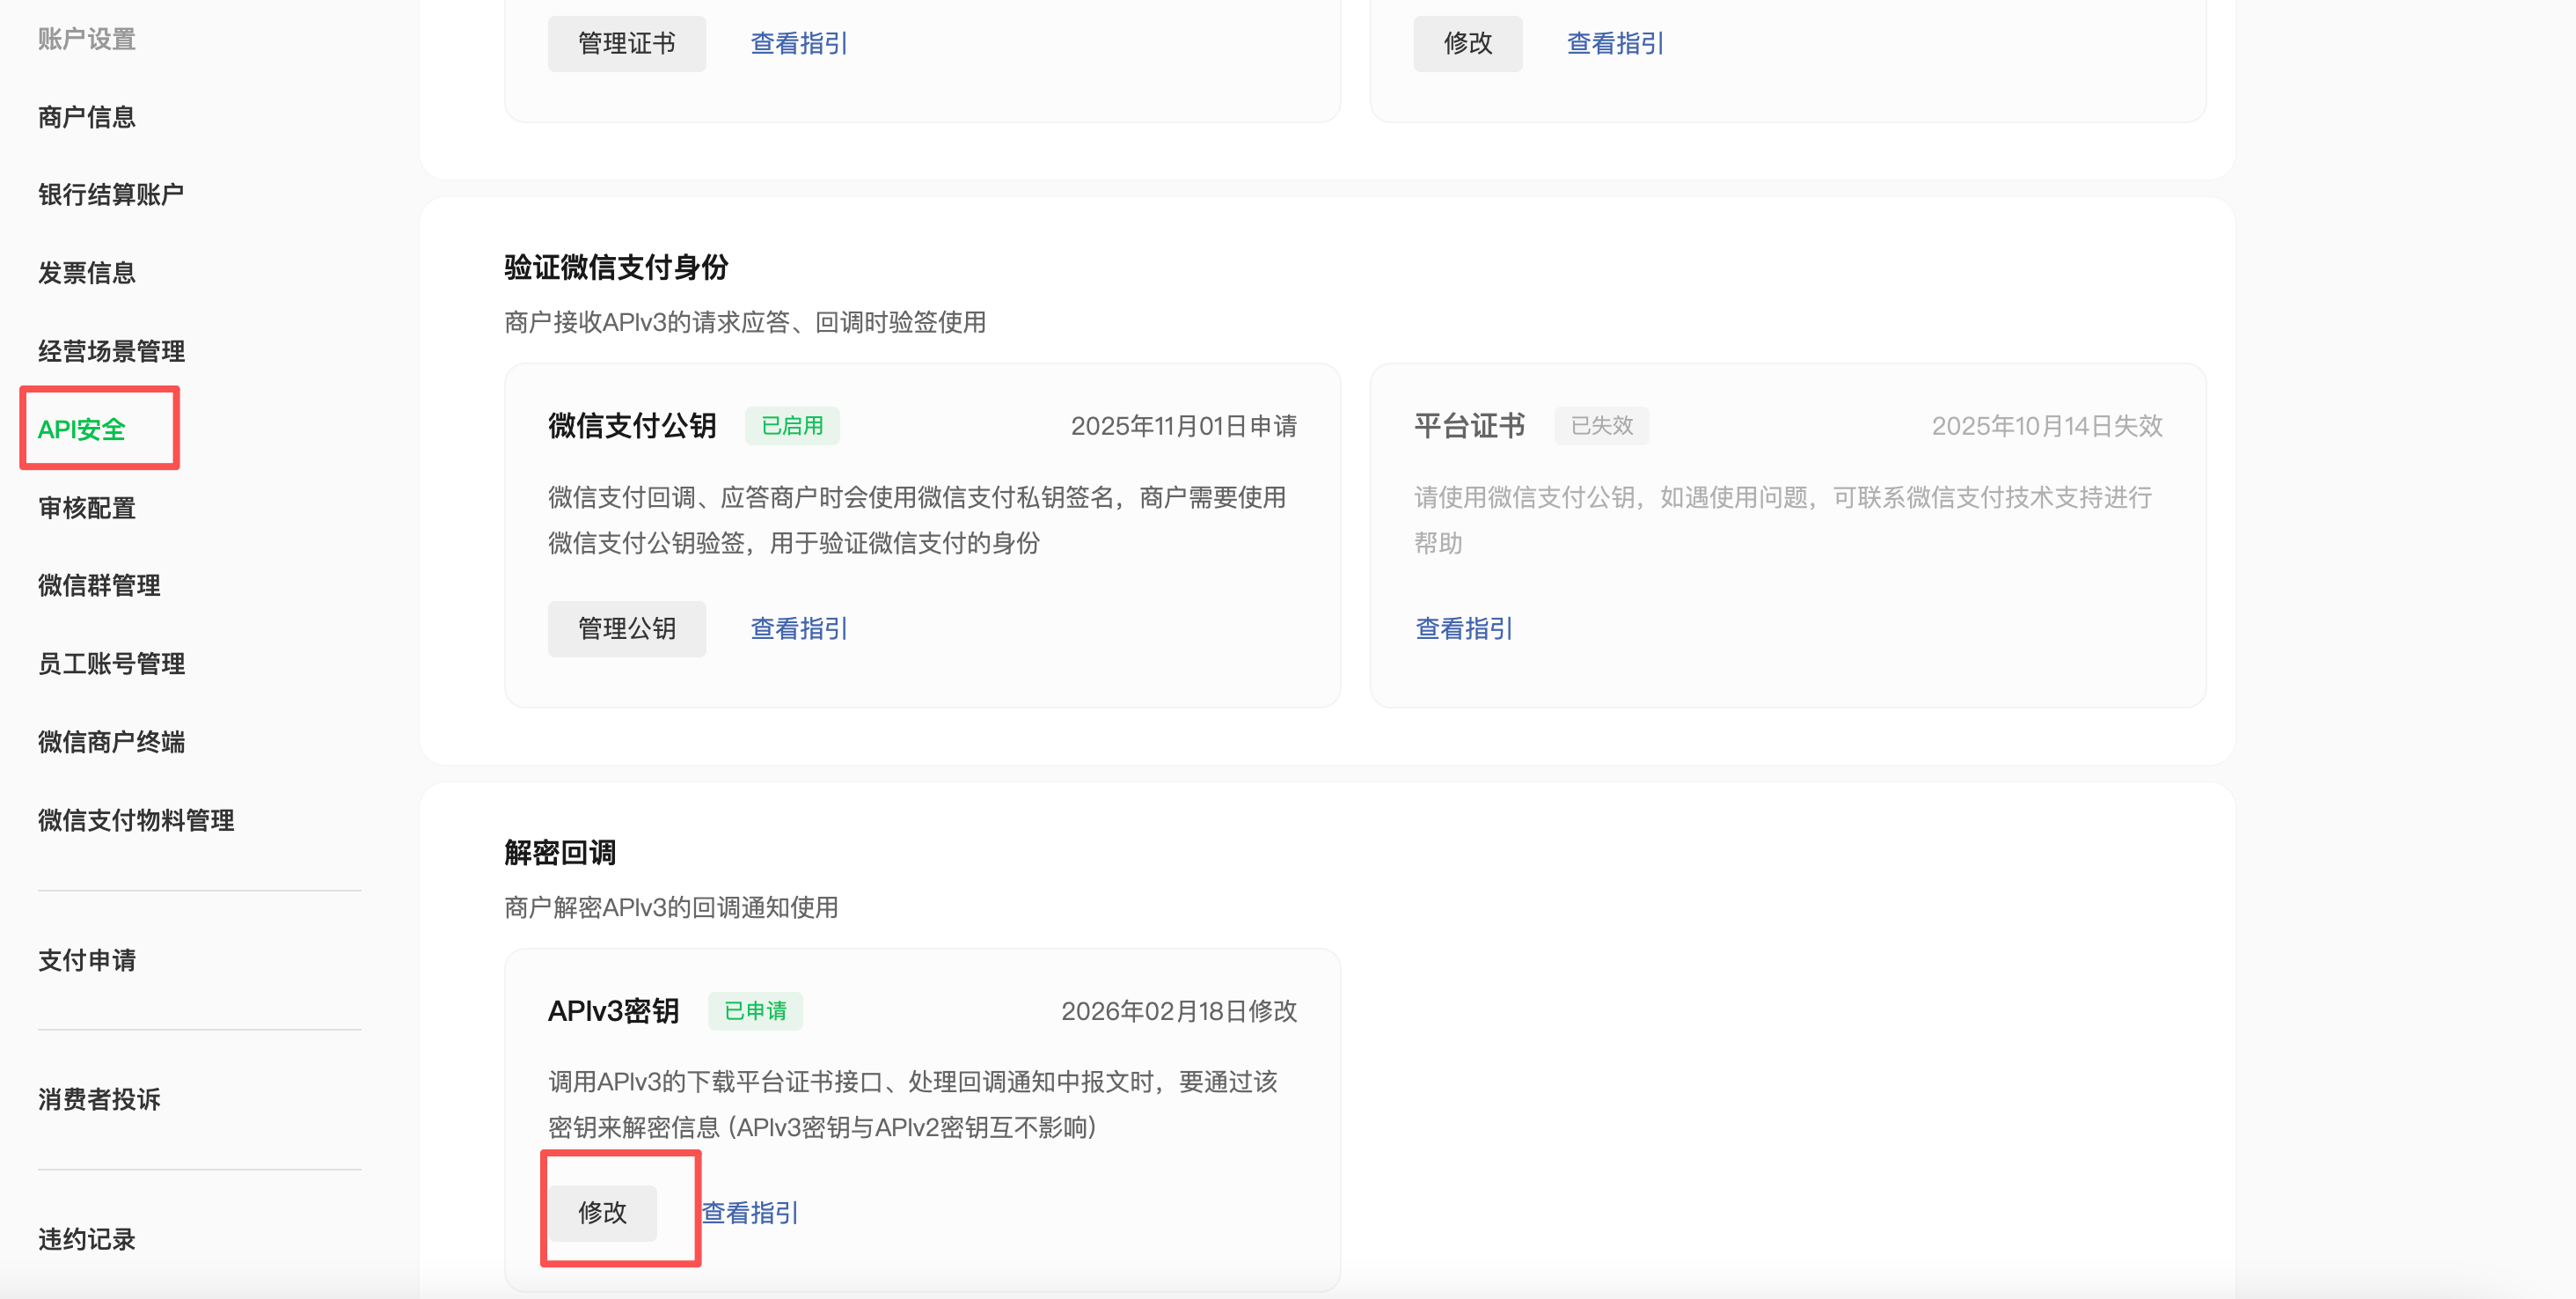This screenshot has height=1299, width=2576.
Task: Navigate to 微信群管理
Action: point(99,586)
